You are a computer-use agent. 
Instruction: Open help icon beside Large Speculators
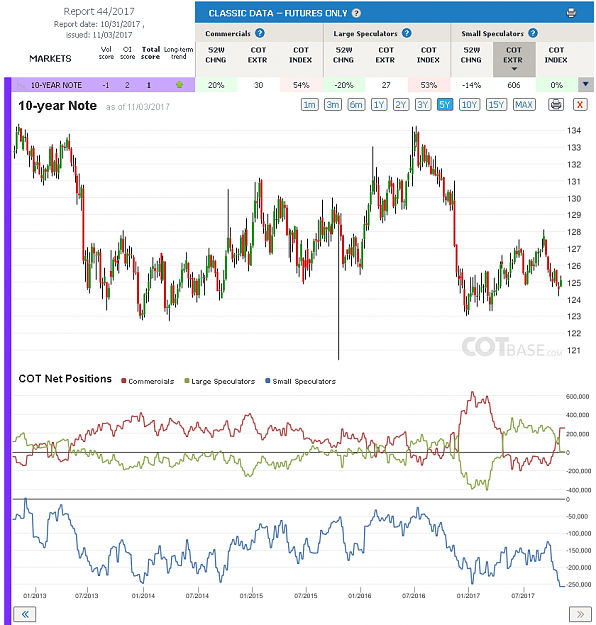point(407,33)
